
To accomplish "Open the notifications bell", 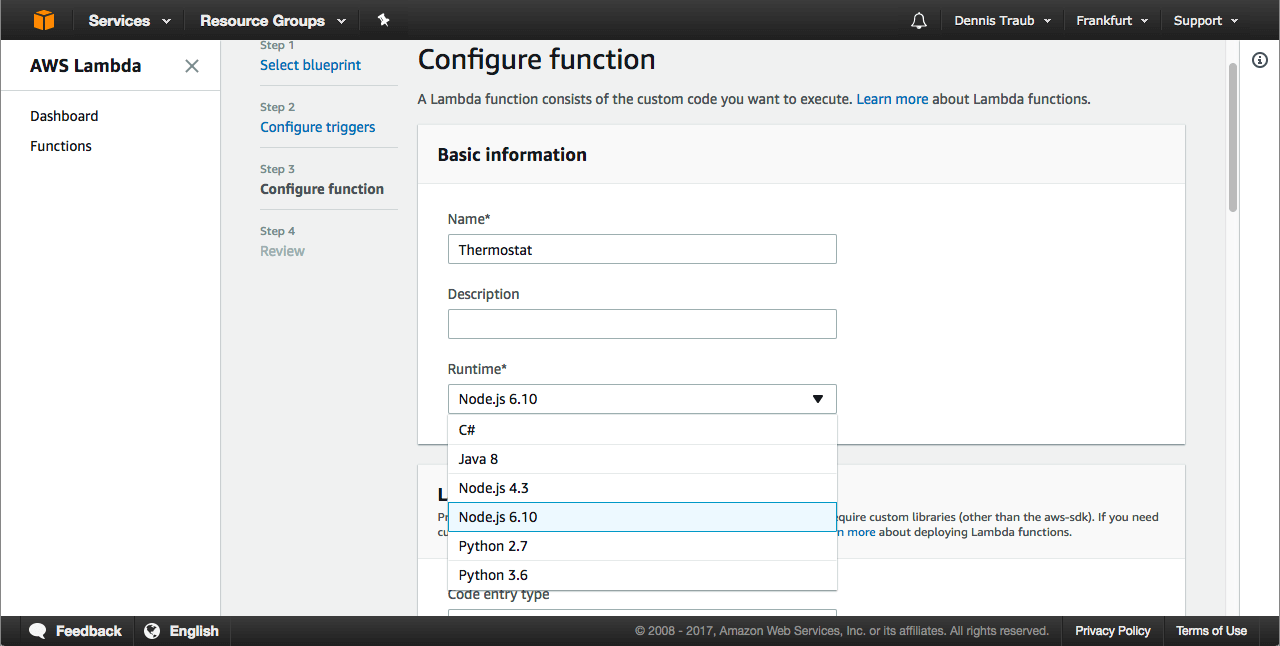I will 919,21.
